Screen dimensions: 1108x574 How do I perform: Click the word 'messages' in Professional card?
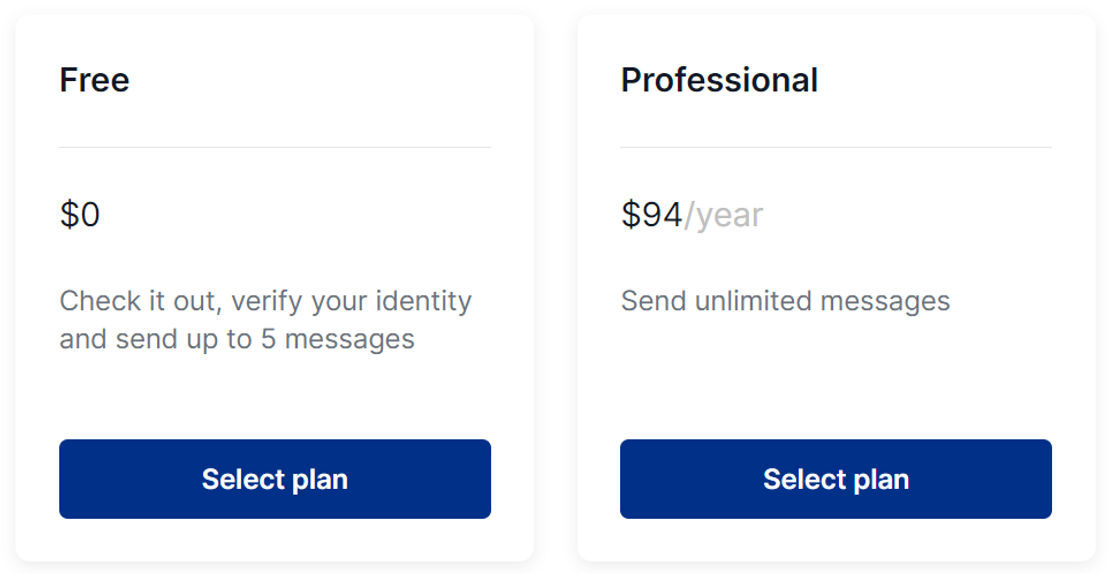pyautogui.click(x=885, y=303)
